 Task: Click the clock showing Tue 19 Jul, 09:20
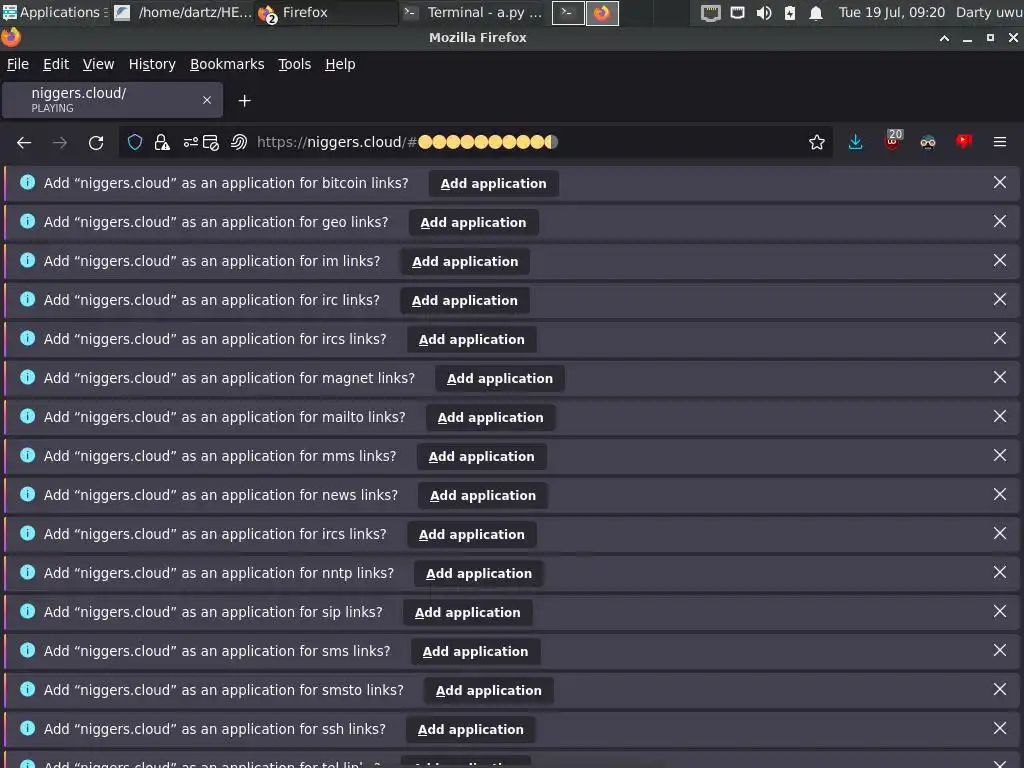(891, 12)
